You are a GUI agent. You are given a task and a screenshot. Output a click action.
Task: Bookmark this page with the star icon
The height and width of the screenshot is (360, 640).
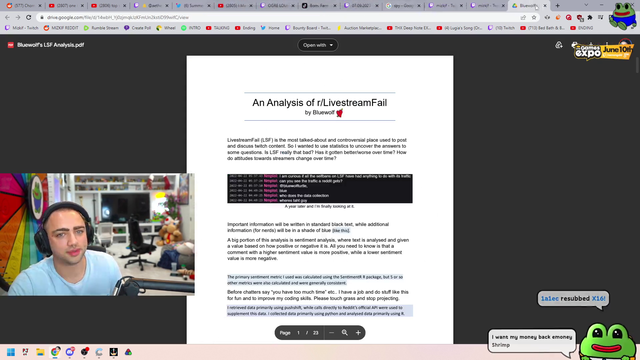(534, 18)
